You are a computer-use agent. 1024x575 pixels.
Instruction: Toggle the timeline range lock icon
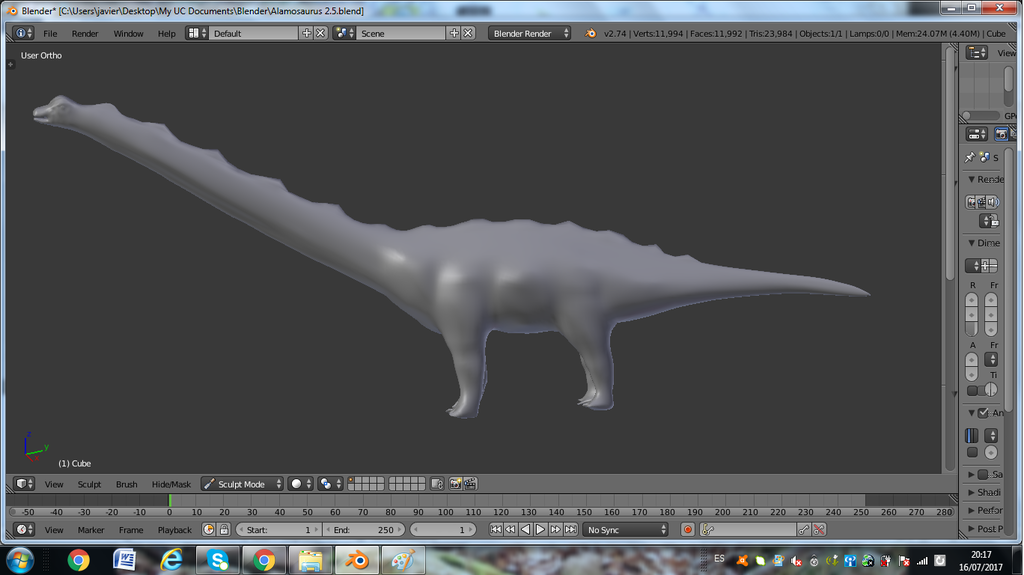pyautogui.click(x=224, y=529)
